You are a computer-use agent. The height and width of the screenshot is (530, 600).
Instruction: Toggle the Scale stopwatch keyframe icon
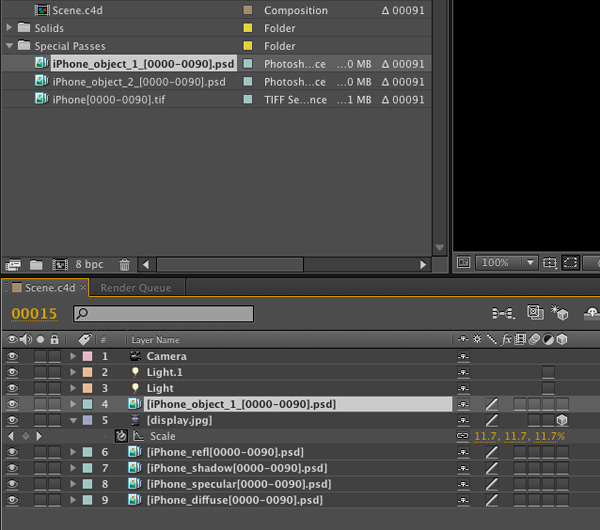121,436
